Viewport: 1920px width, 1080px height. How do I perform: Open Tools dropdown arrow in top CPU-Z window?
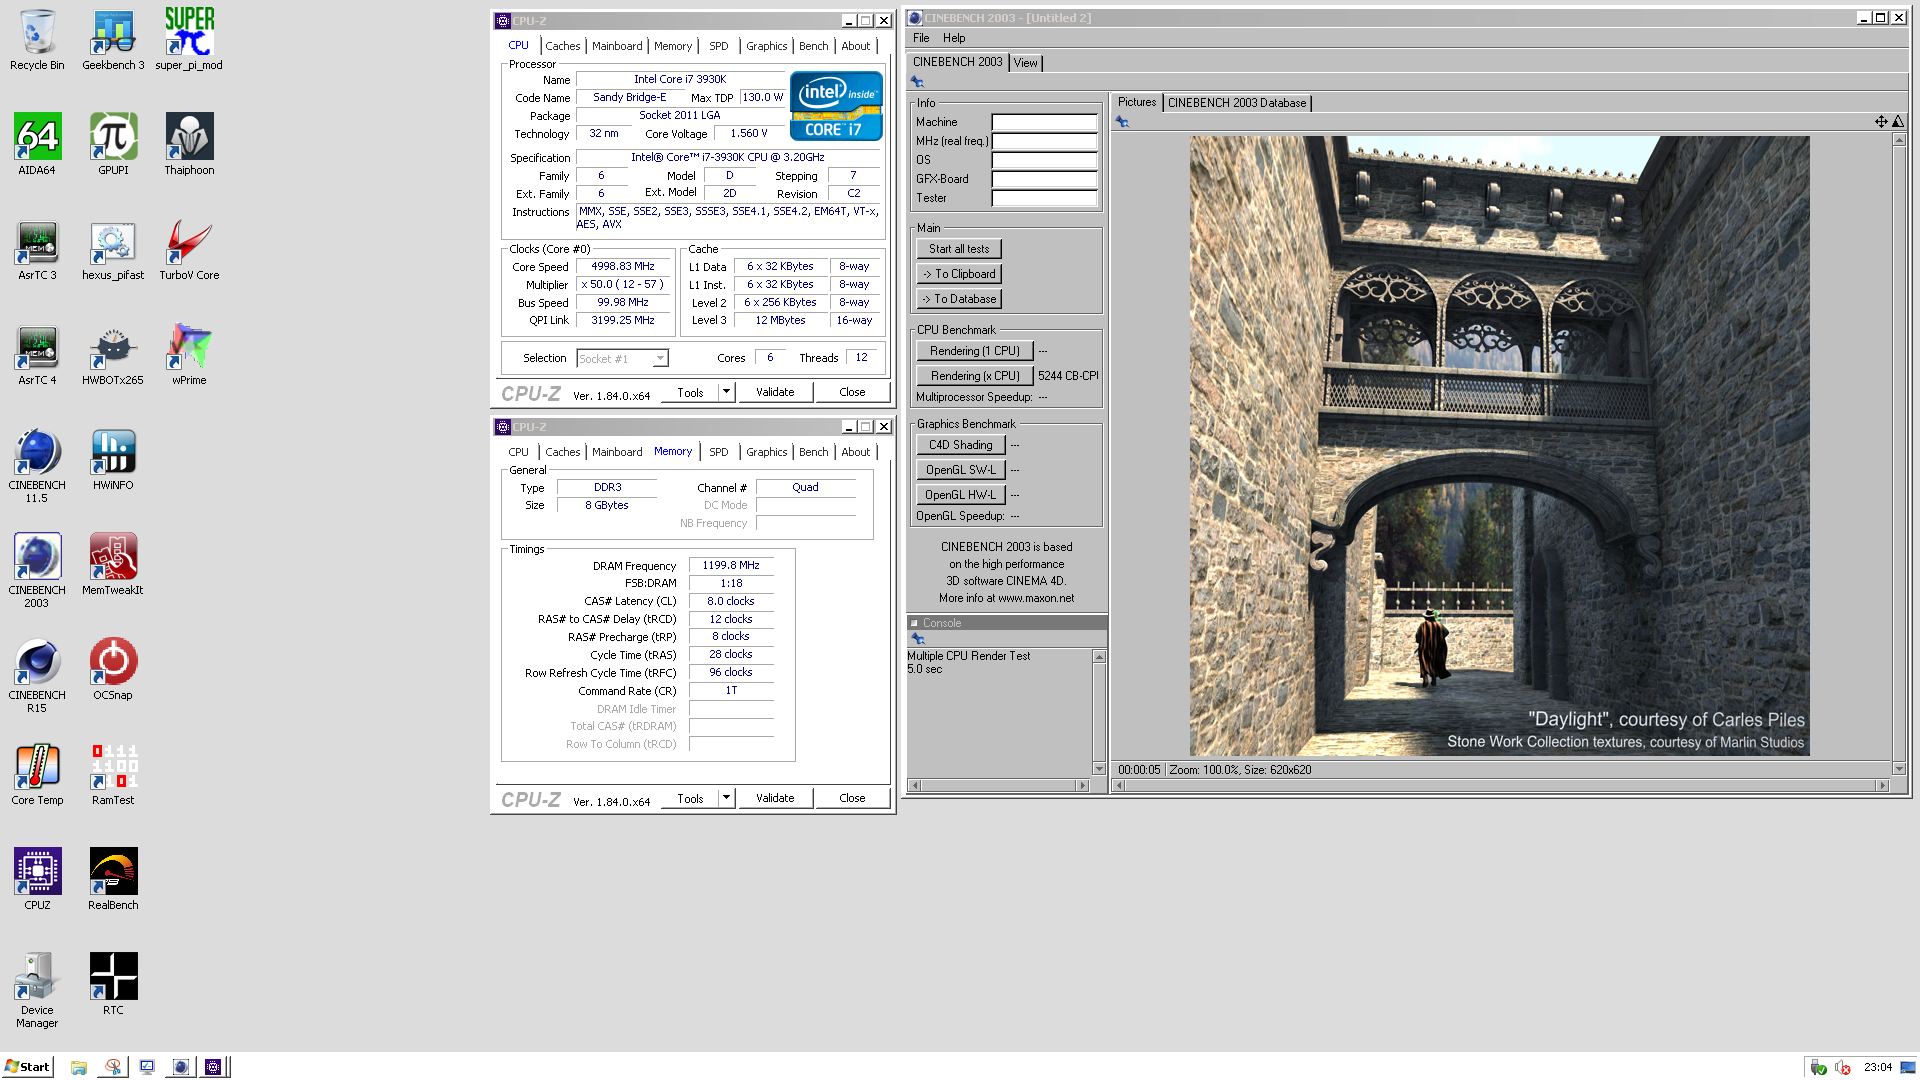click(727, 392)
